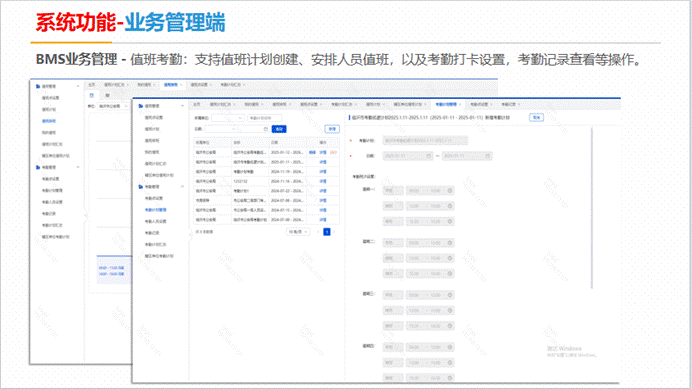Click clock icon in 星期三 third time row
The height and width of the screenshot is (389, 692).
coord(450,326)
